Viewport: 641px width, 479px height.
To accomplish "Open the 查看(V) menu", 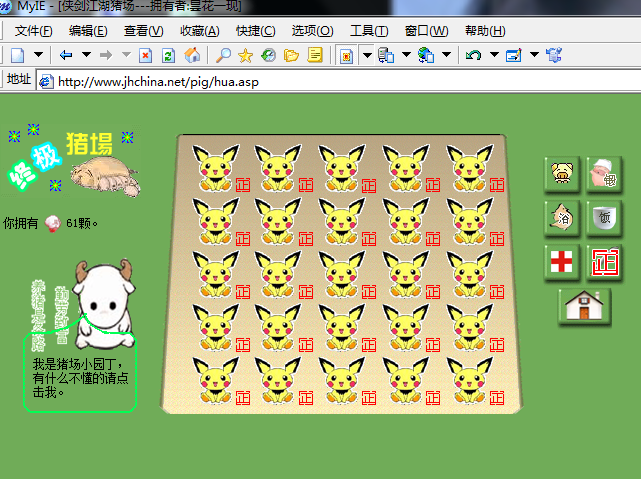I will pos(143,31).
